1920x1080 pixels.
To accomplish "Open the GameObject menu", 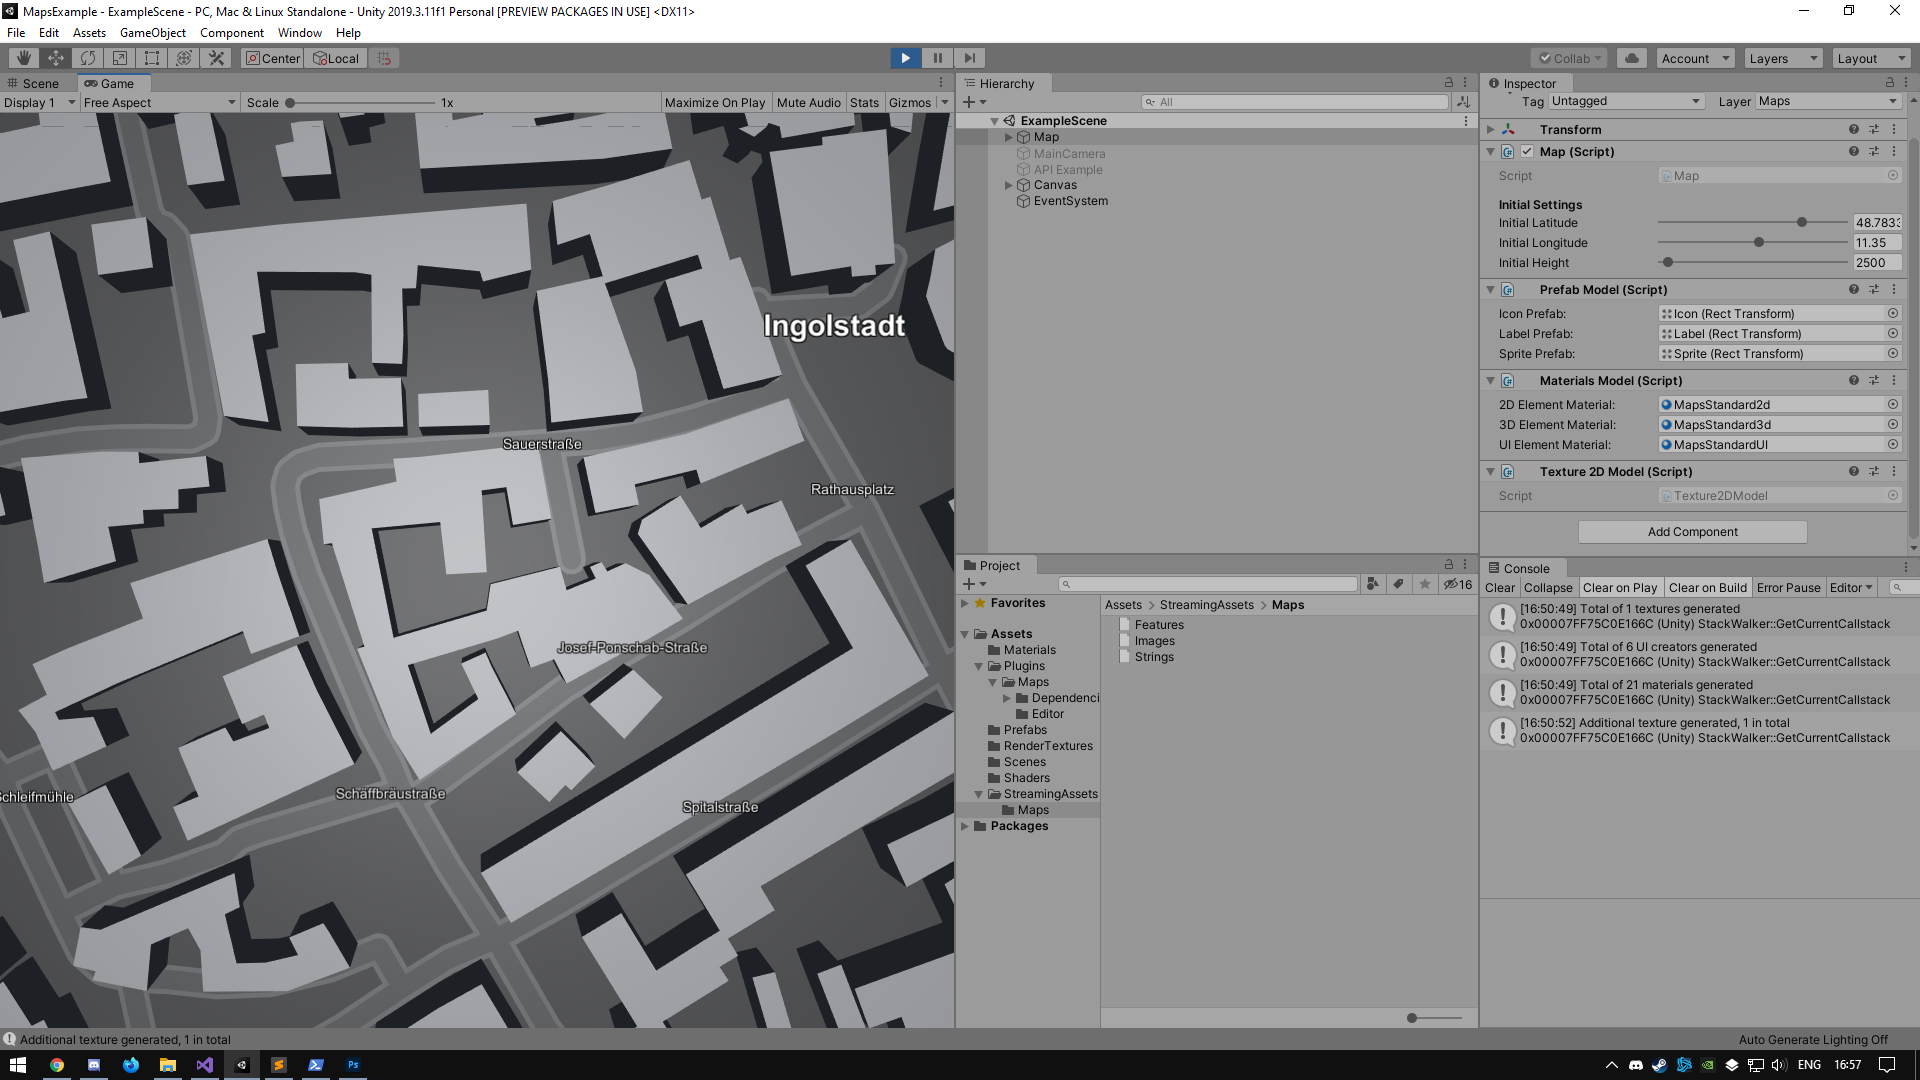I will (152, 33).
